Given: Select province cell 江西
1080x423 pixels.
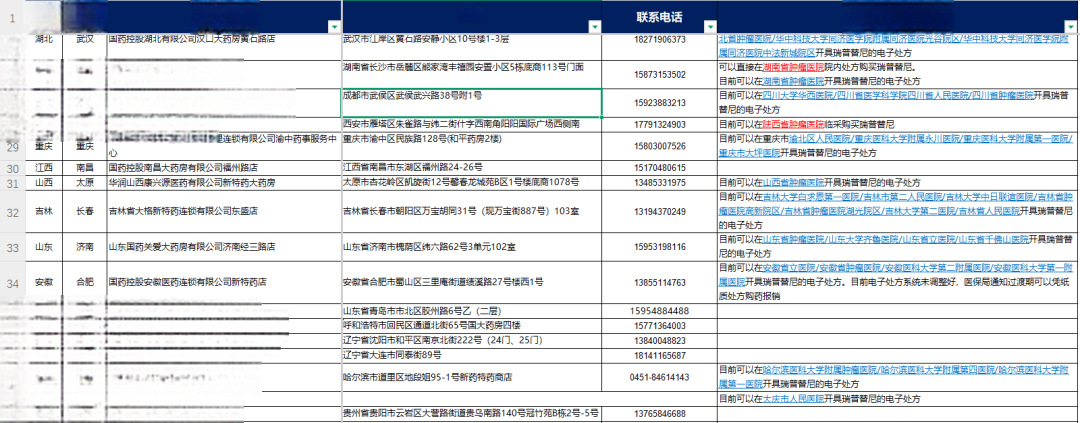Looking at the screenshot, I should tap(43, 168).
